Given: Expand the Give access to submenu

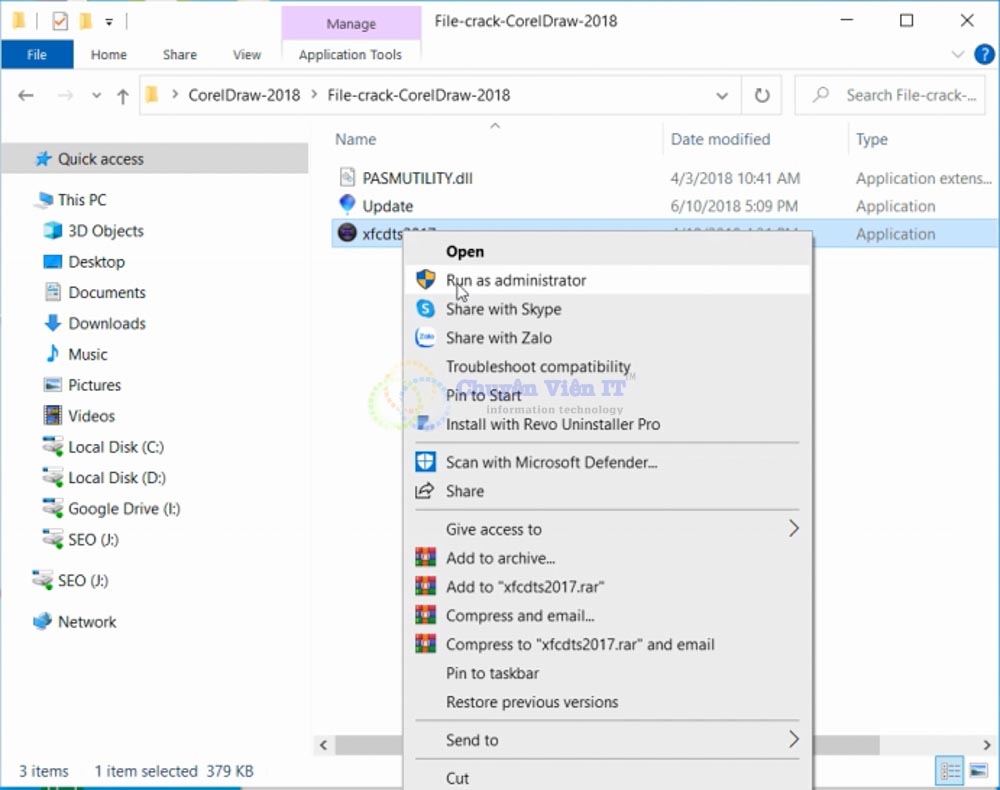Looking at the screenshot, I should (607, 529).
